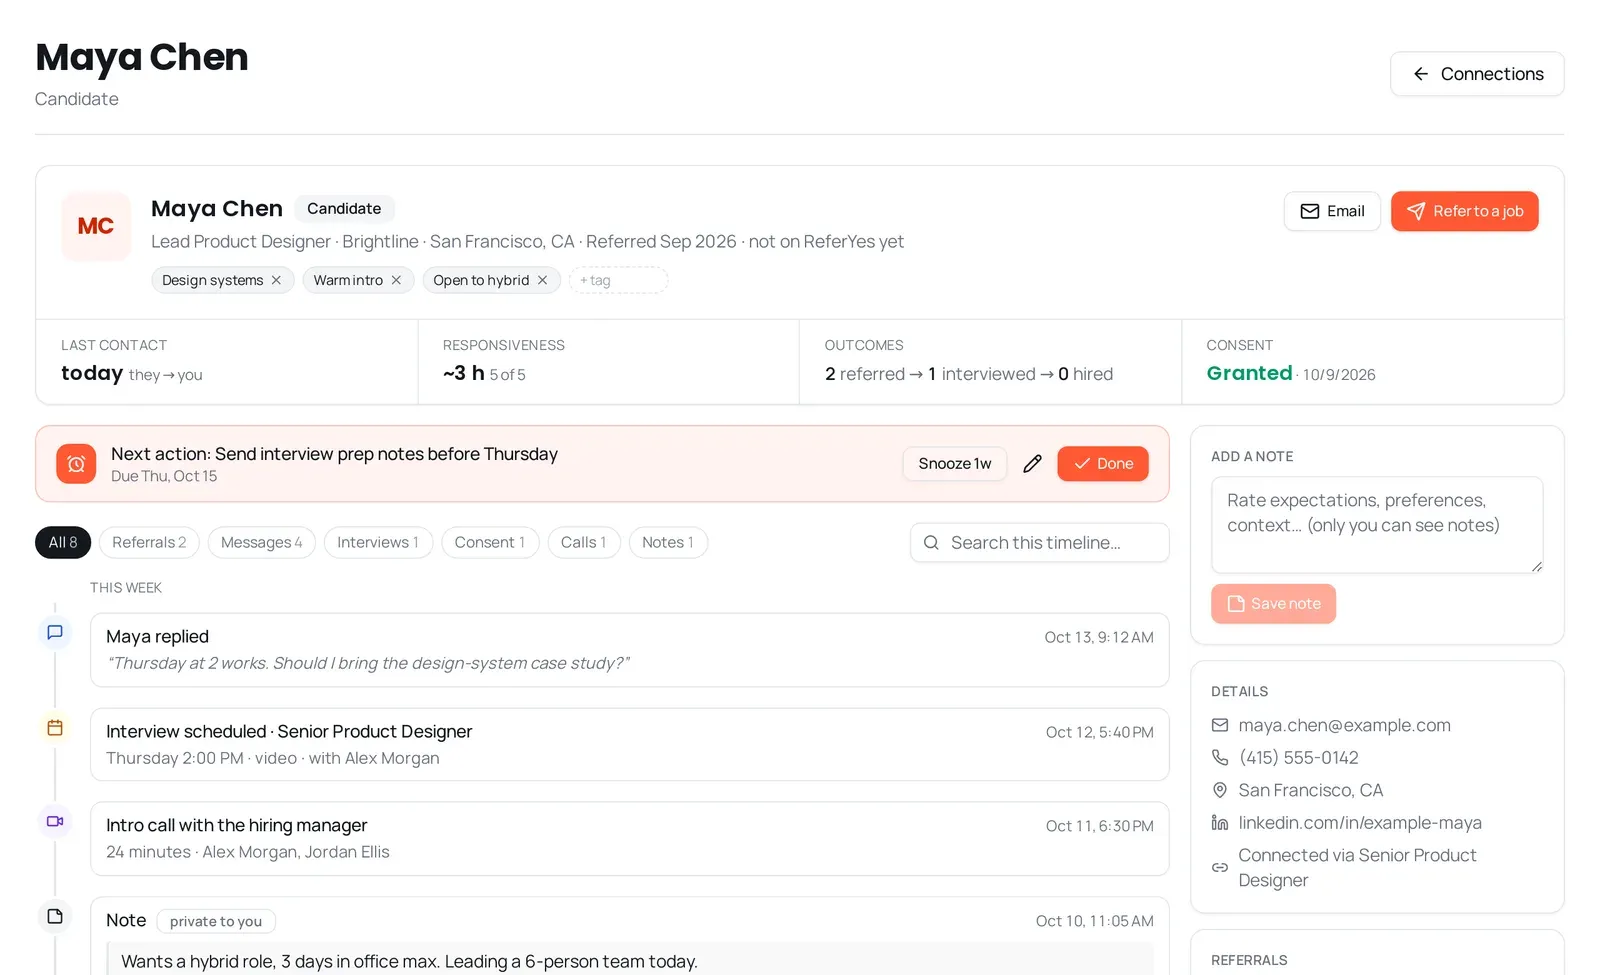Screen dimensions: 1600x975
Task: Click the video camera timeline icon
Action: (55, 821)
